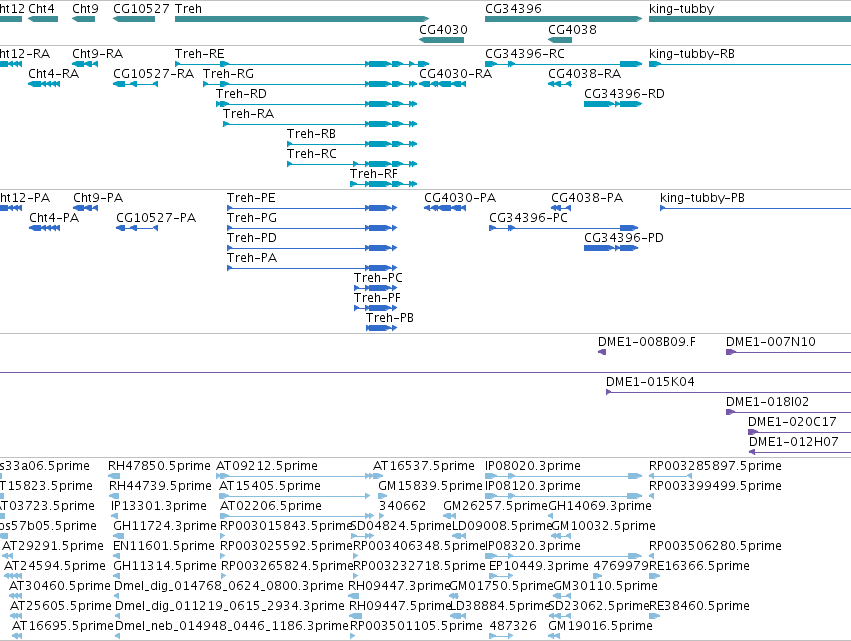This screenshot has height=641, width=851.
Task: Select the DME1-007N10 feature label
Action: (771, 342)
